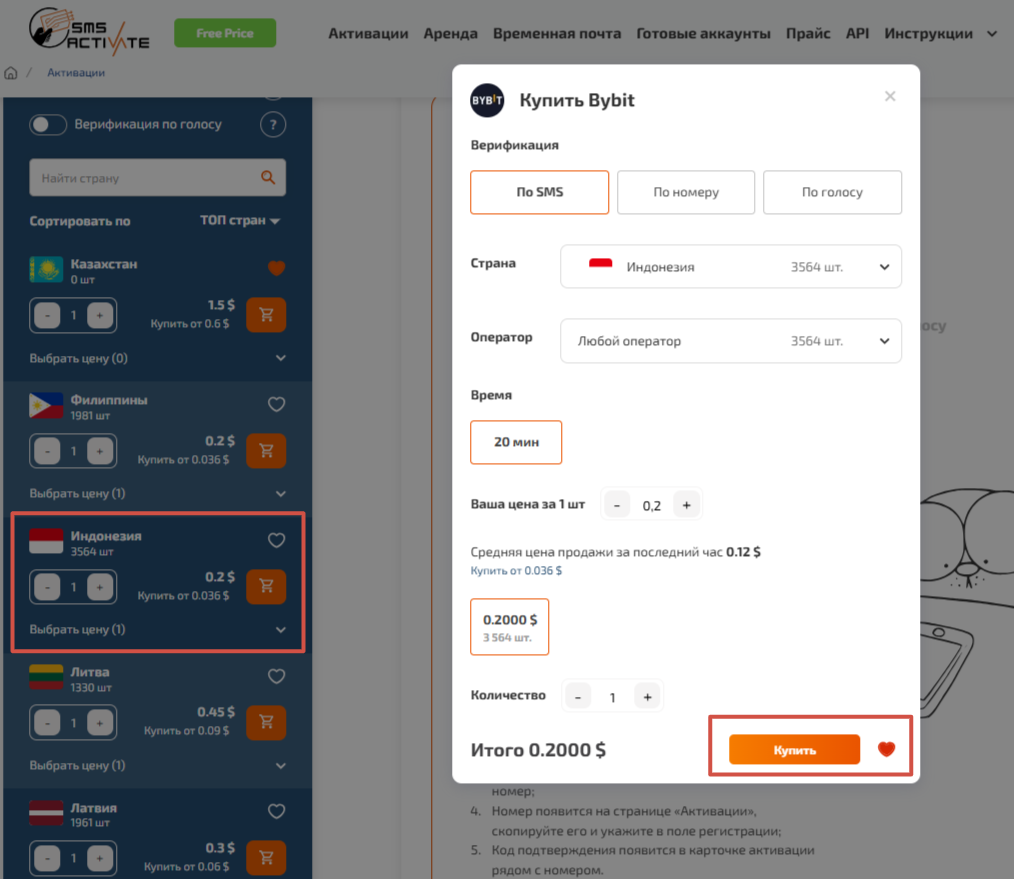
Task: Open Временная почта menu item
Action: 557,34
